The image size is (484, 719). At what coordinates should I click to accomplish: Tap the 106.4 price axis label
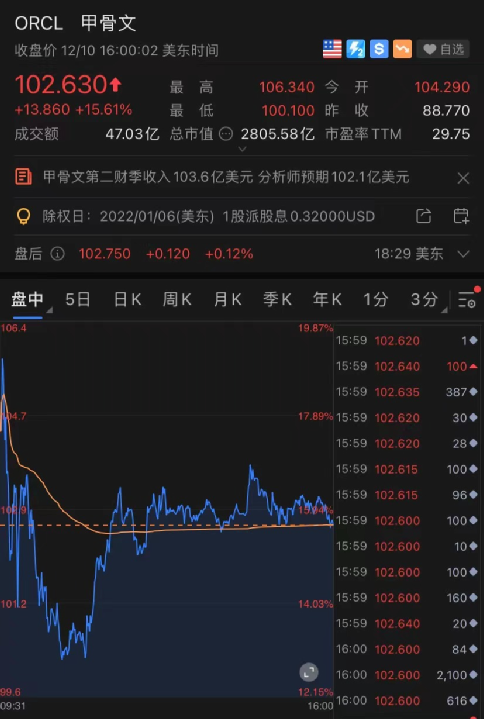click(x=14, y=328)
